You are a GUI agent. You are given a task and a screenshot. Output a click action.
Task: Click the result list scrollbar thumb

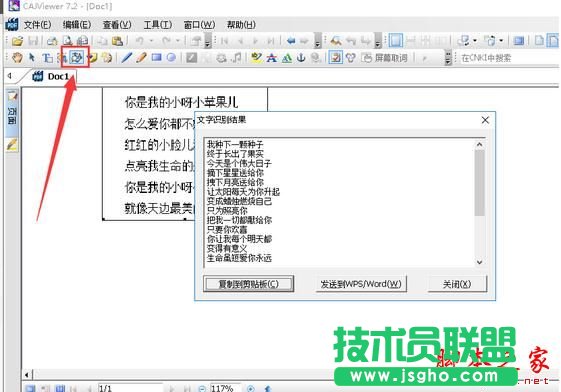[x=479, y=182]
